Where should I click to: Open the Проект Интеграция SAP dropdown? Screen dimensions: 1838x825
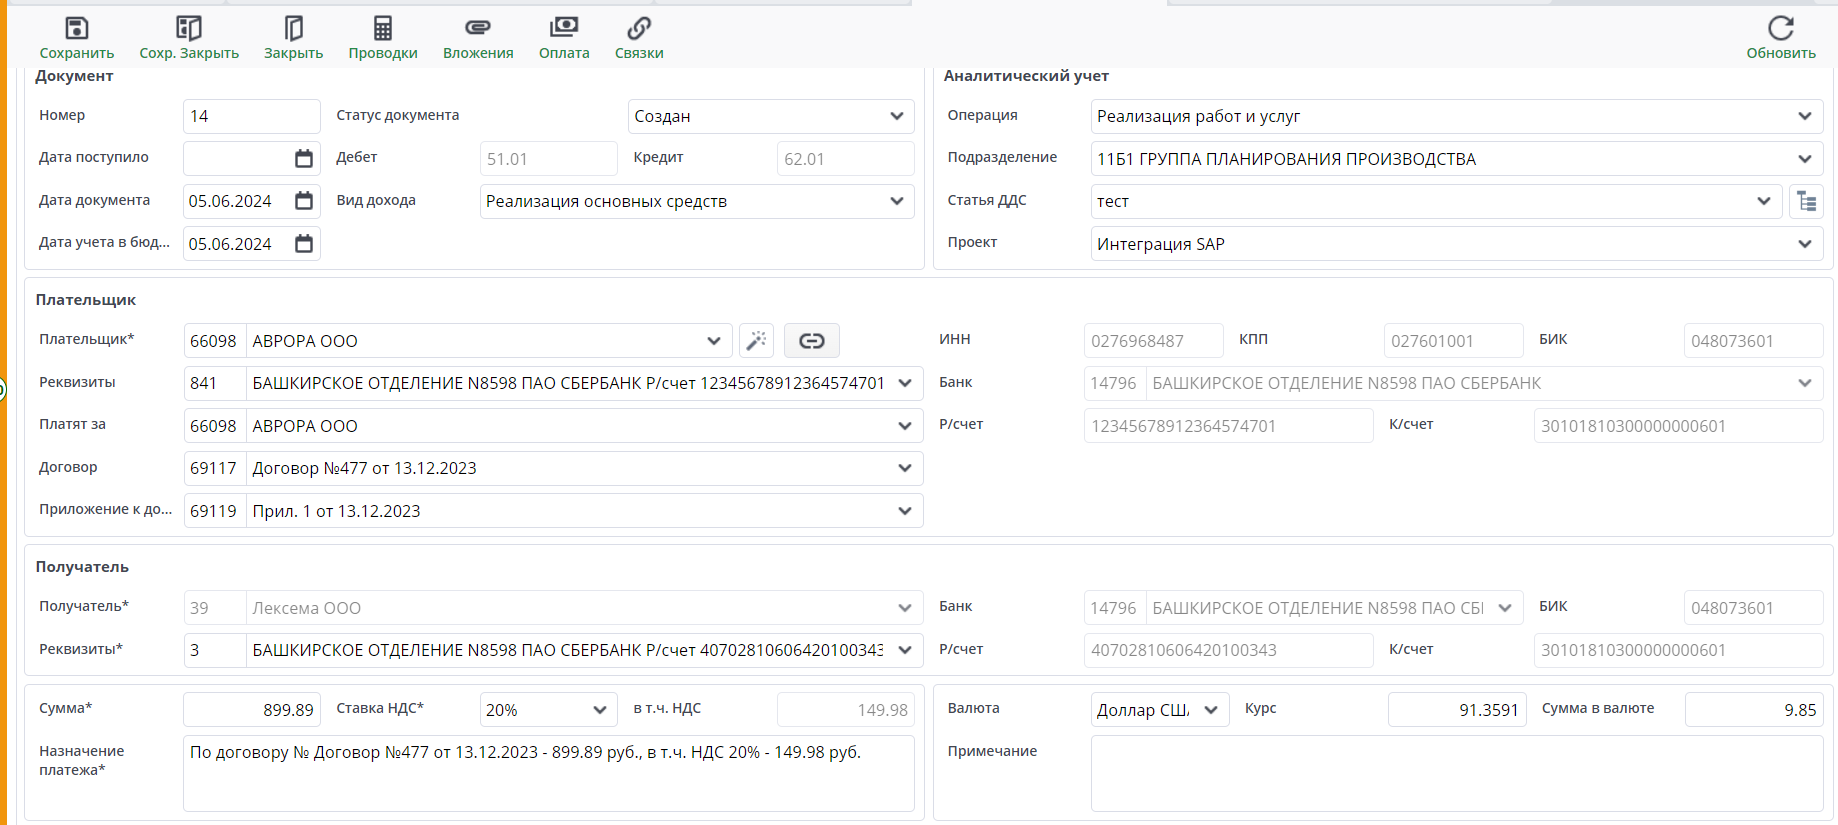[x=1804, y=244]
